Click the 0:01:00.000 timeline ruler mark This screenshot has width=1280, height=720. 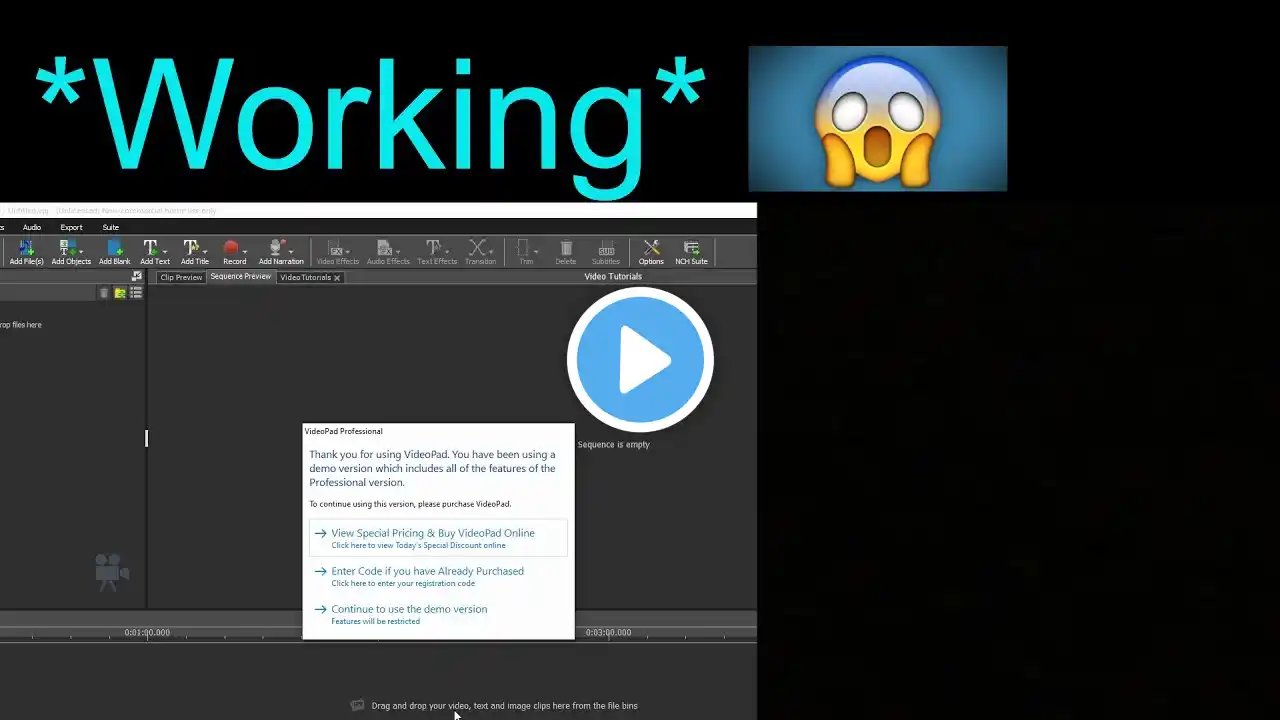pyautogui.click(x=147, y=632)
